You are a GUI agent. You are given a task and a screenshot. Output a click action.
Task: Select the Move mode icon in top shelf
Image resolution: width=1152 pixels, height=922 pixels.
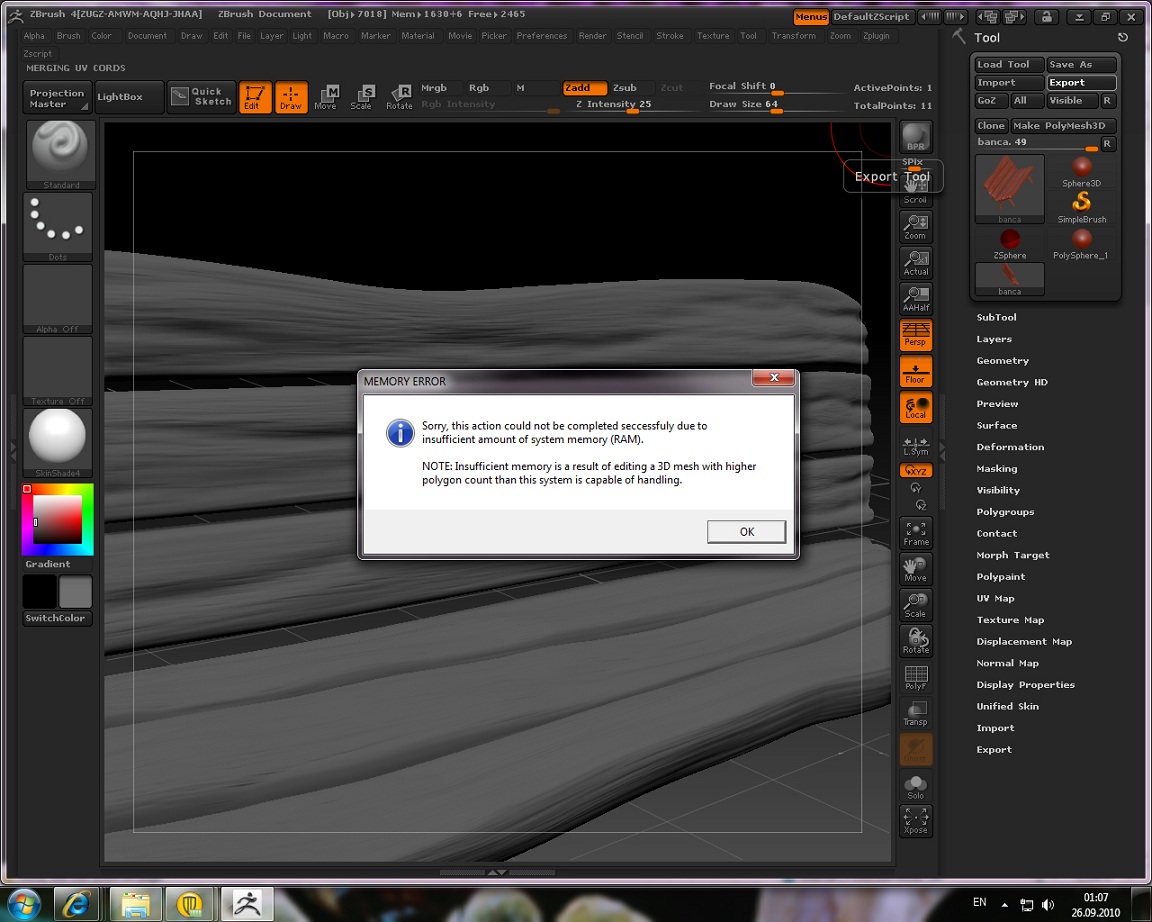pos(325,97)
